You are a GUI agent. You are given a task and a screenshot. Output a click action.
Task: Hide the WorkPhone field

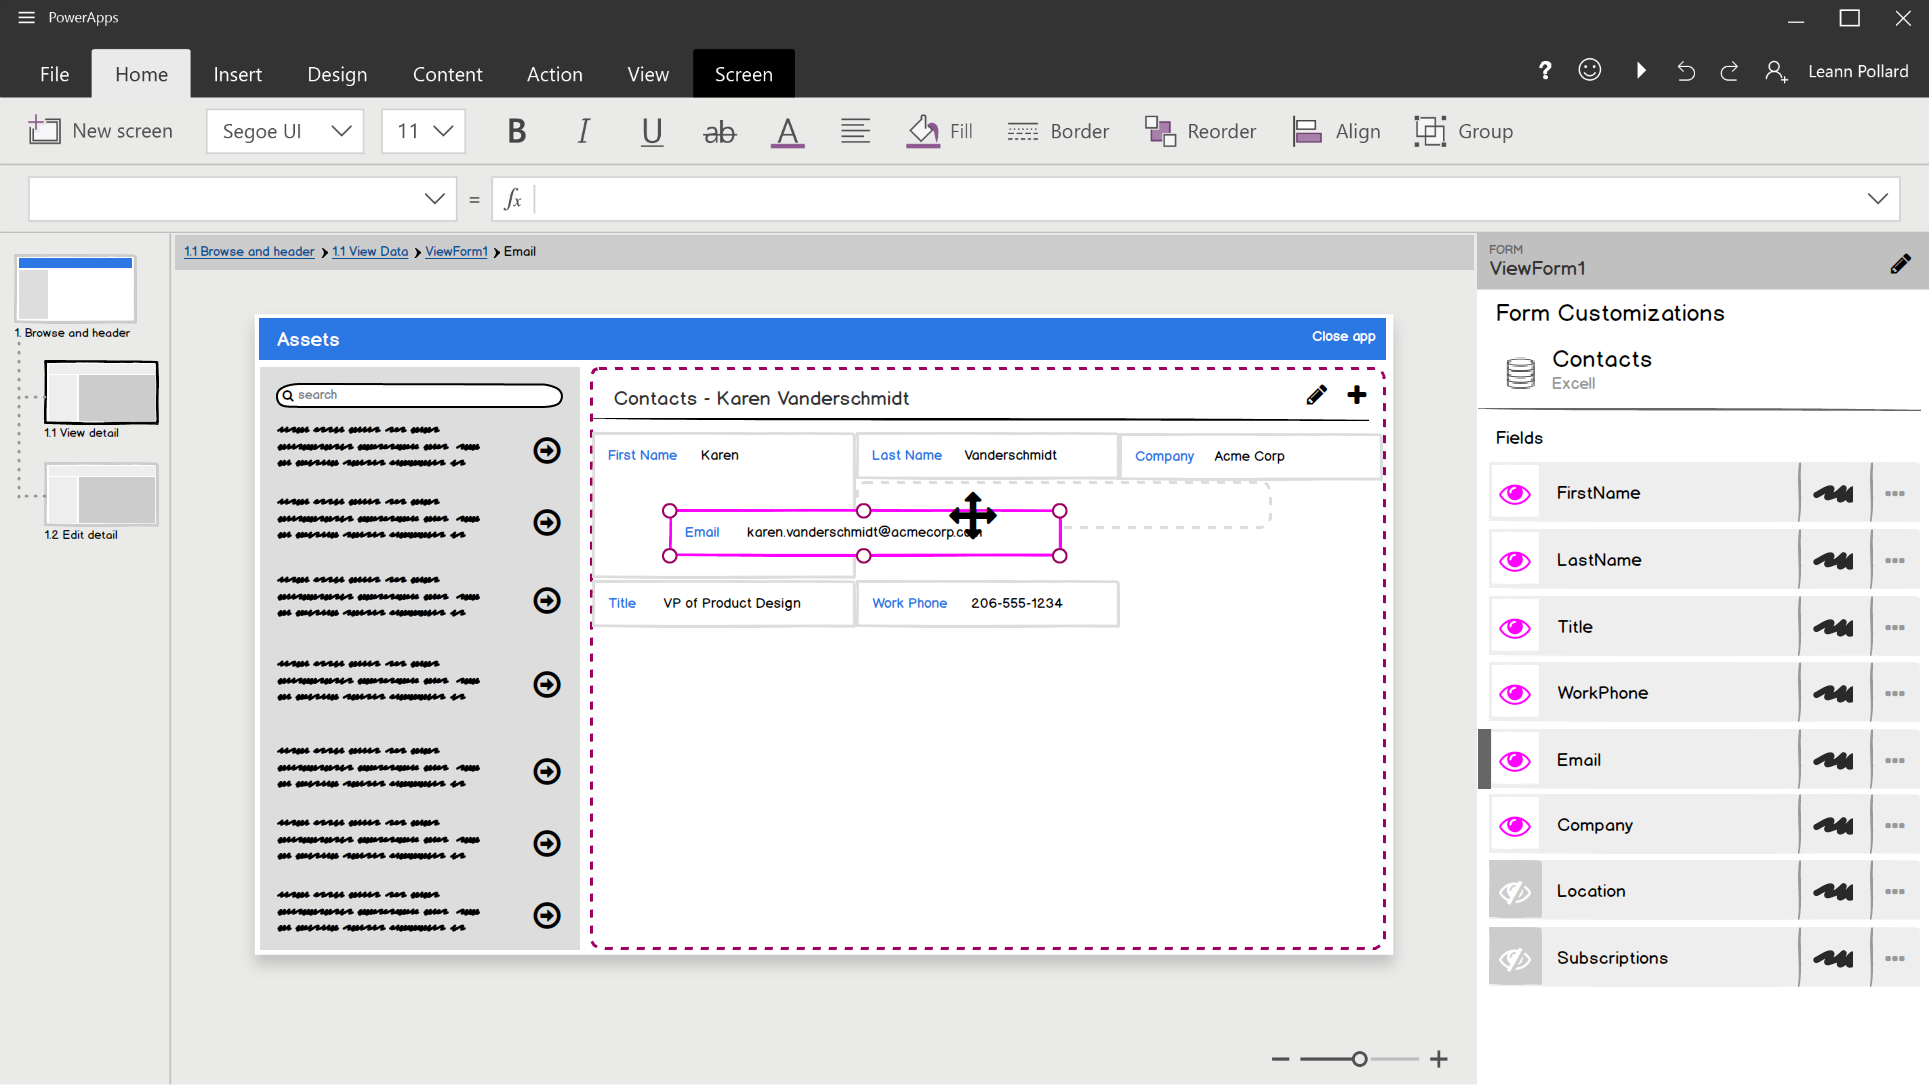click(1515, 693)
